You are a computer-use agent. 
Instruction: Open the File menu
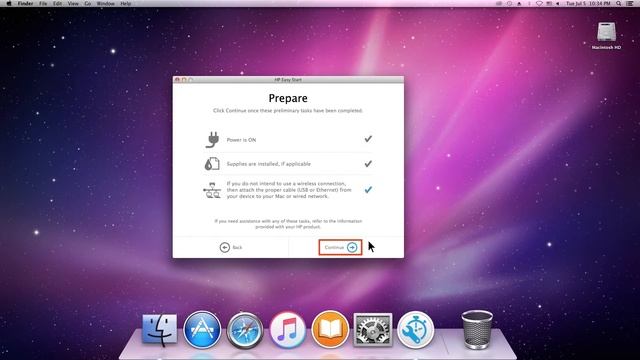(43, 3)
